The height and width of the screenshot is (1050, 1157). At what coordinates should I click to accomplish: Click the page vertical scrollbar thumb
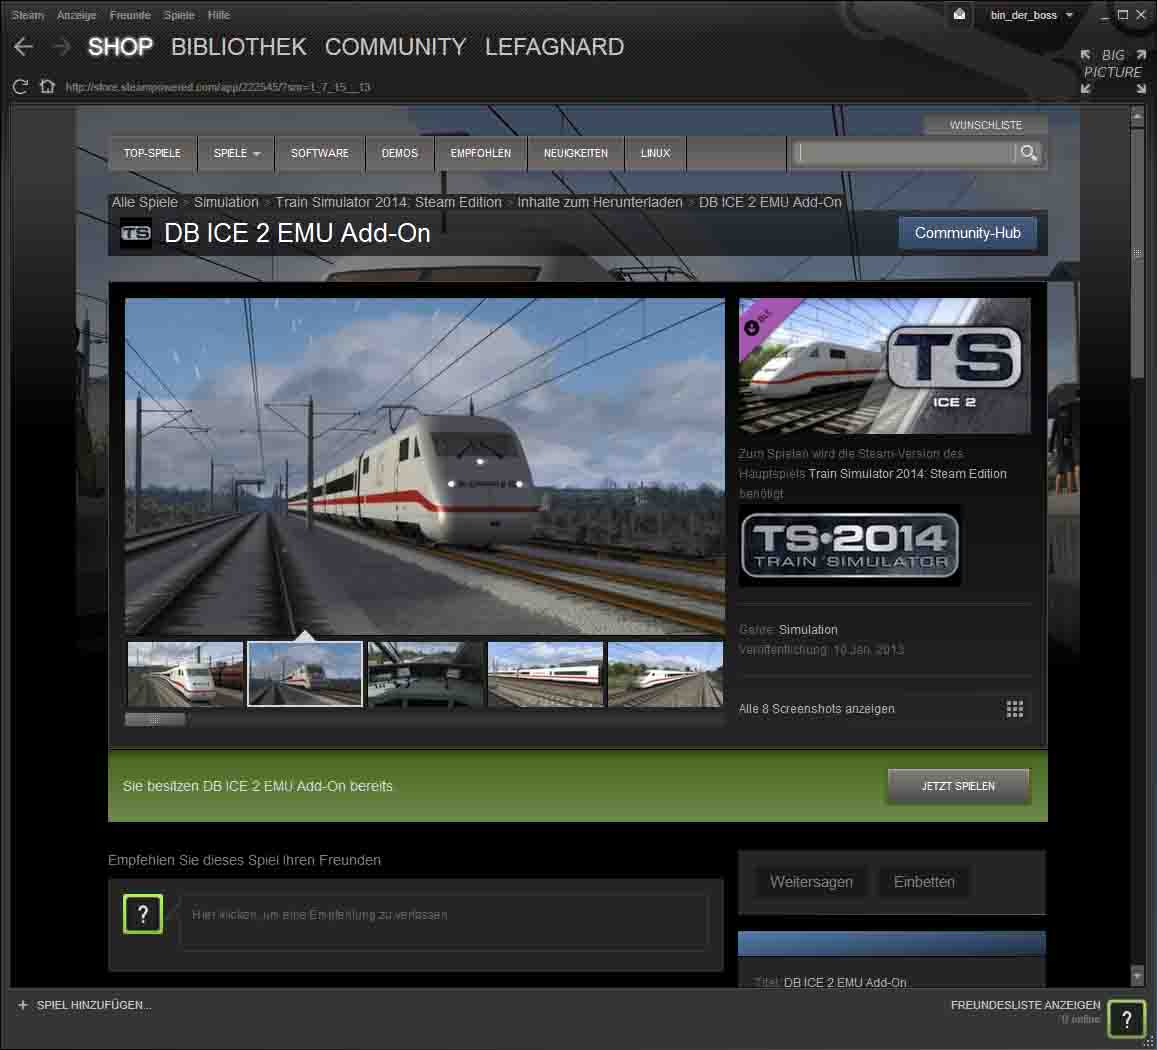(x=1137, y=253)
